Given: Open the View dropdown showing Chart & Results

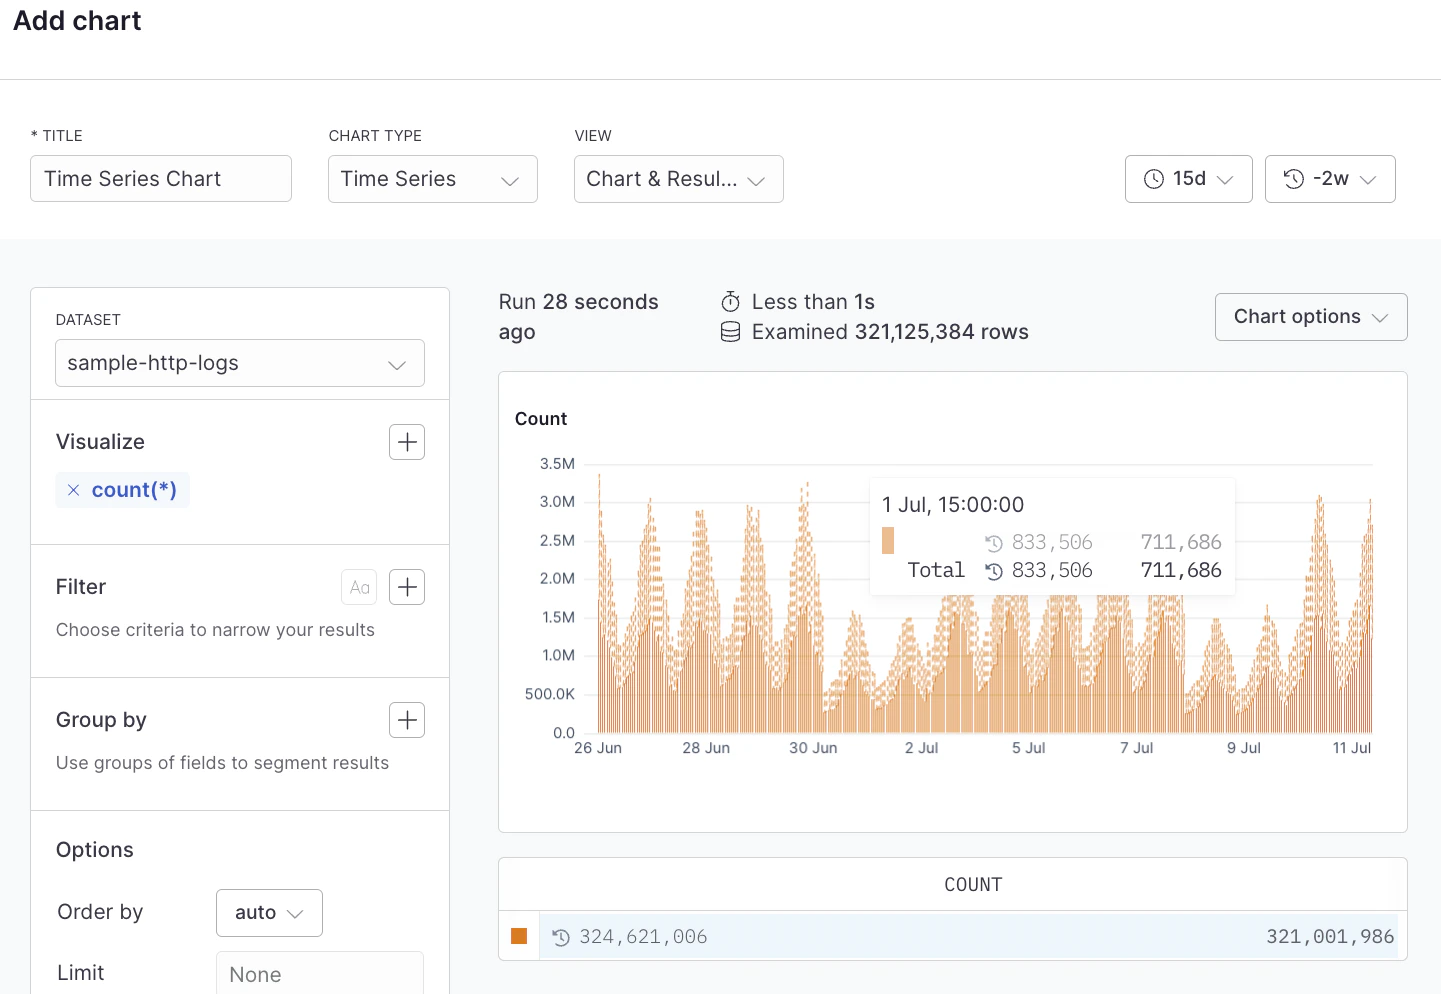Looking at the screenshot, I should pyautogui.click(x=678, y=178).
